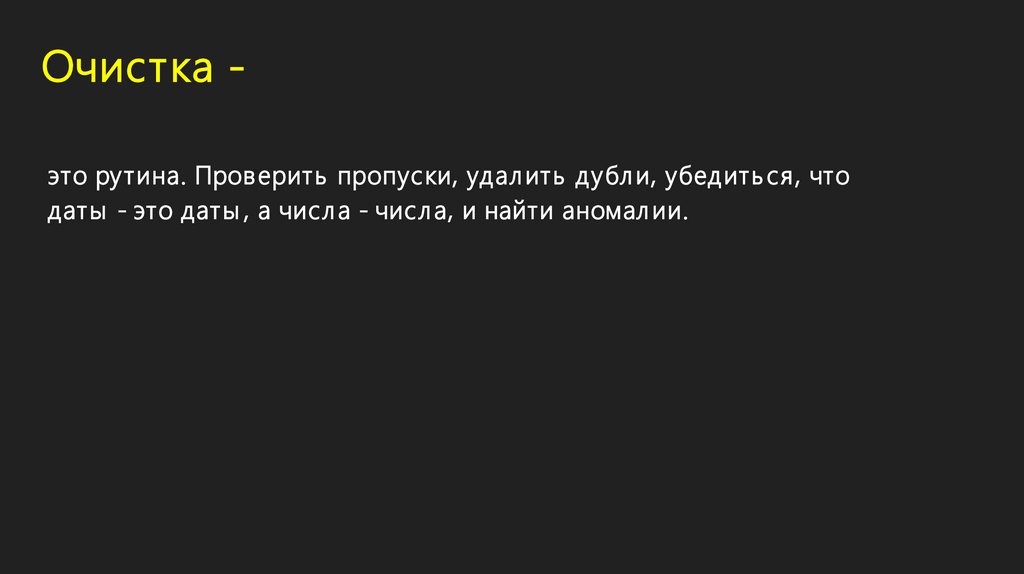Click the dash between the two "числа" words
The width and height of the screenshot is (1024, 574).
pos(363,214)
